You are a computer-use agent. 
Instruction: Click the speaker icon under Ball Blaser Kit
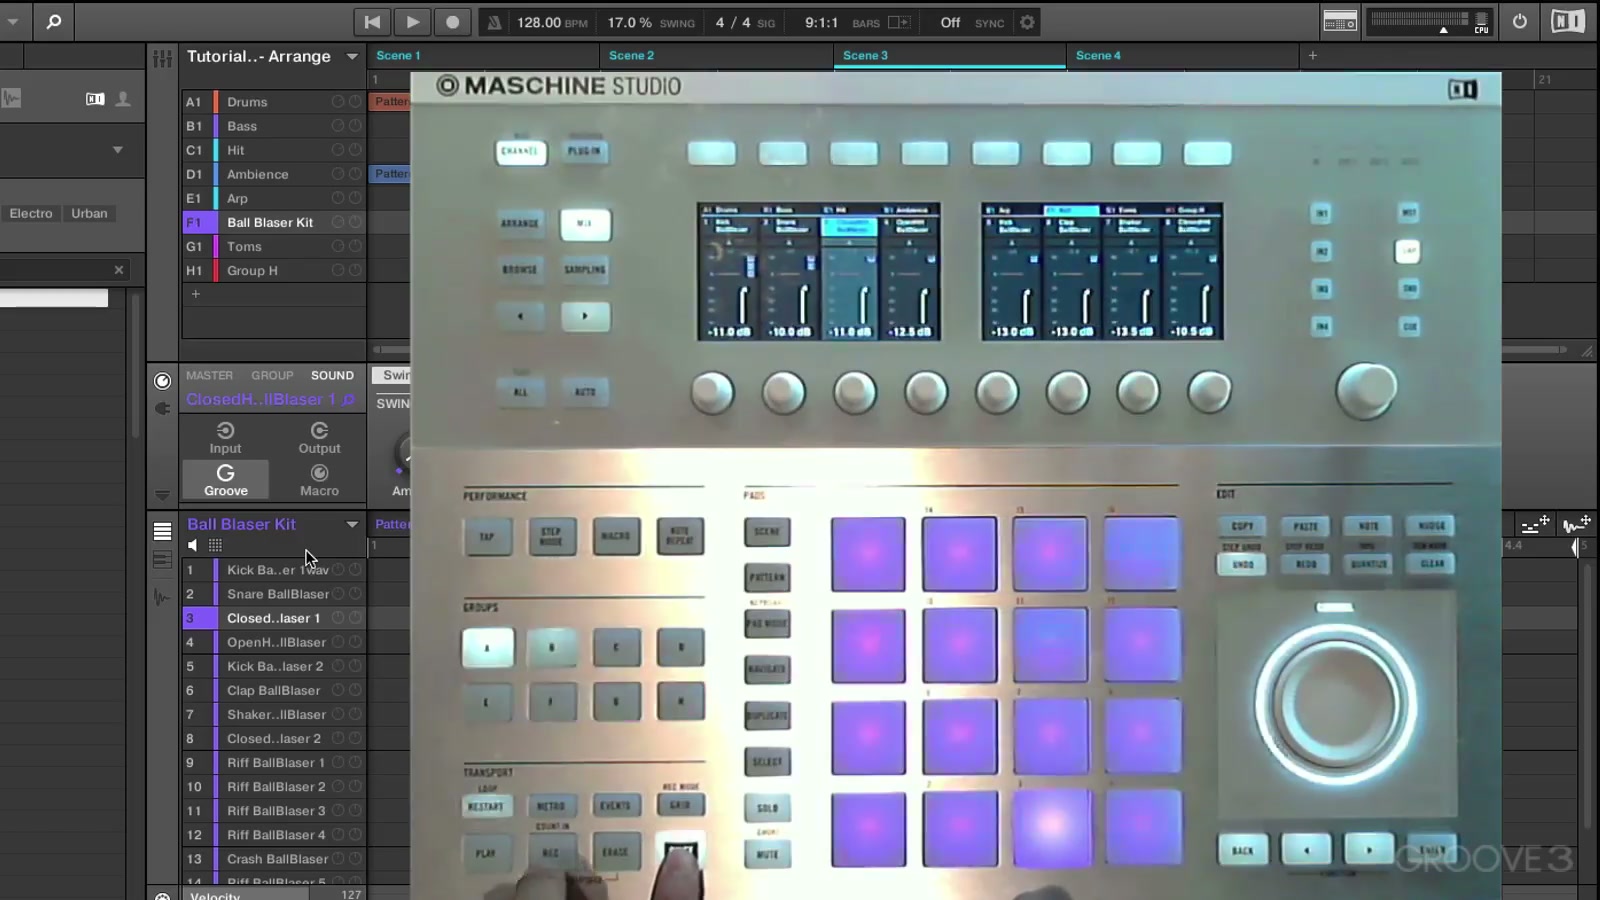click(193, 545)
